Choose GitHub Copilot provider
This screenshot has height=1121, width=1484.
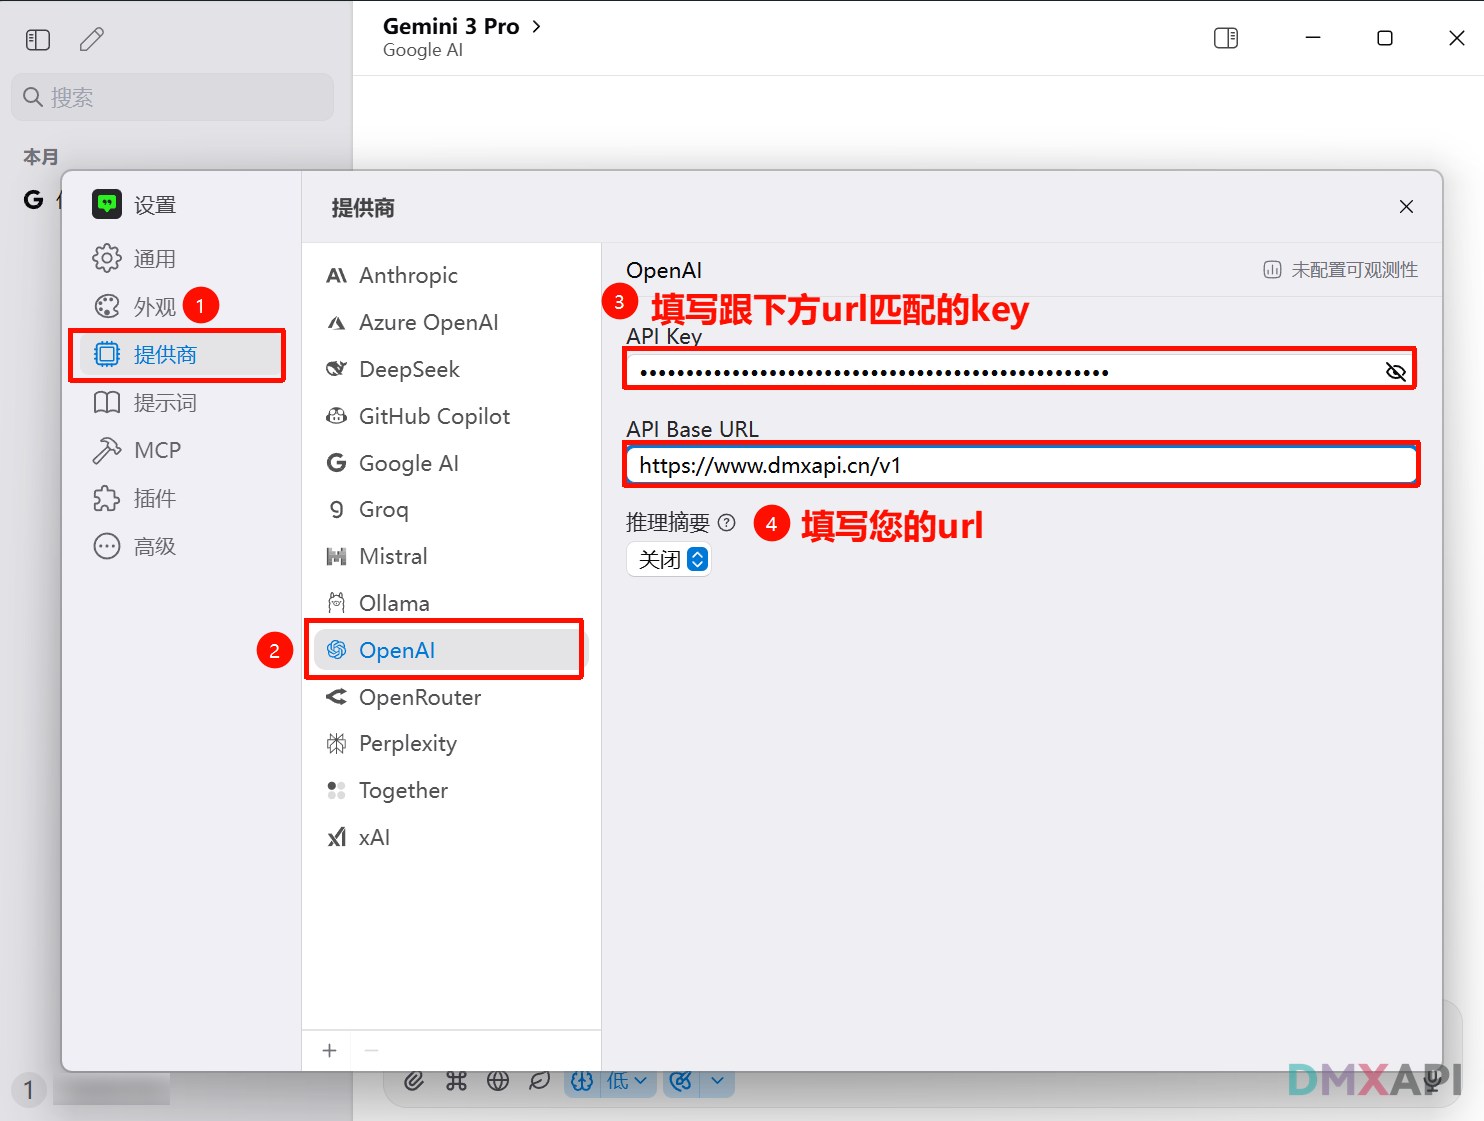tap(433, 417)
